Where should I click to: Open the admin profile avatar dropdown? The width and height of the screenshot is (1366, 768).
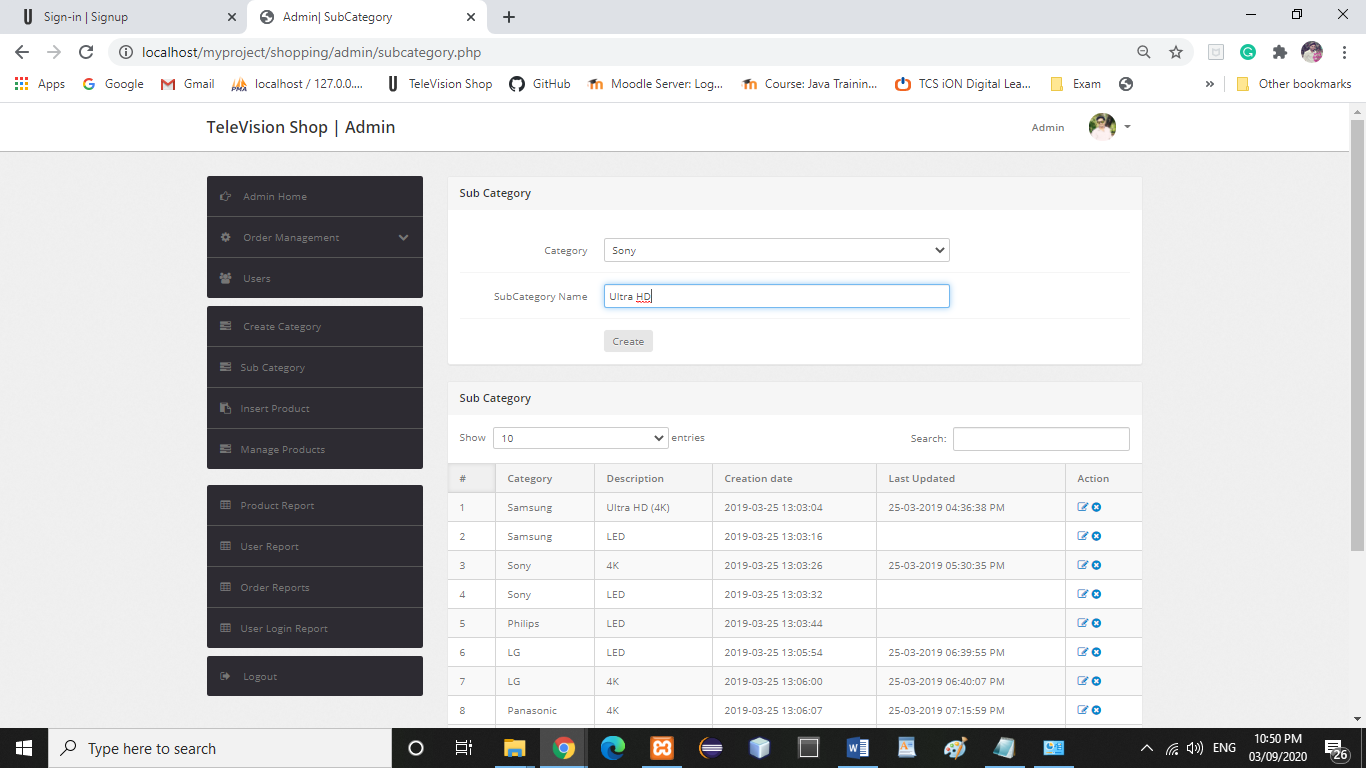tap(1109, 127)
